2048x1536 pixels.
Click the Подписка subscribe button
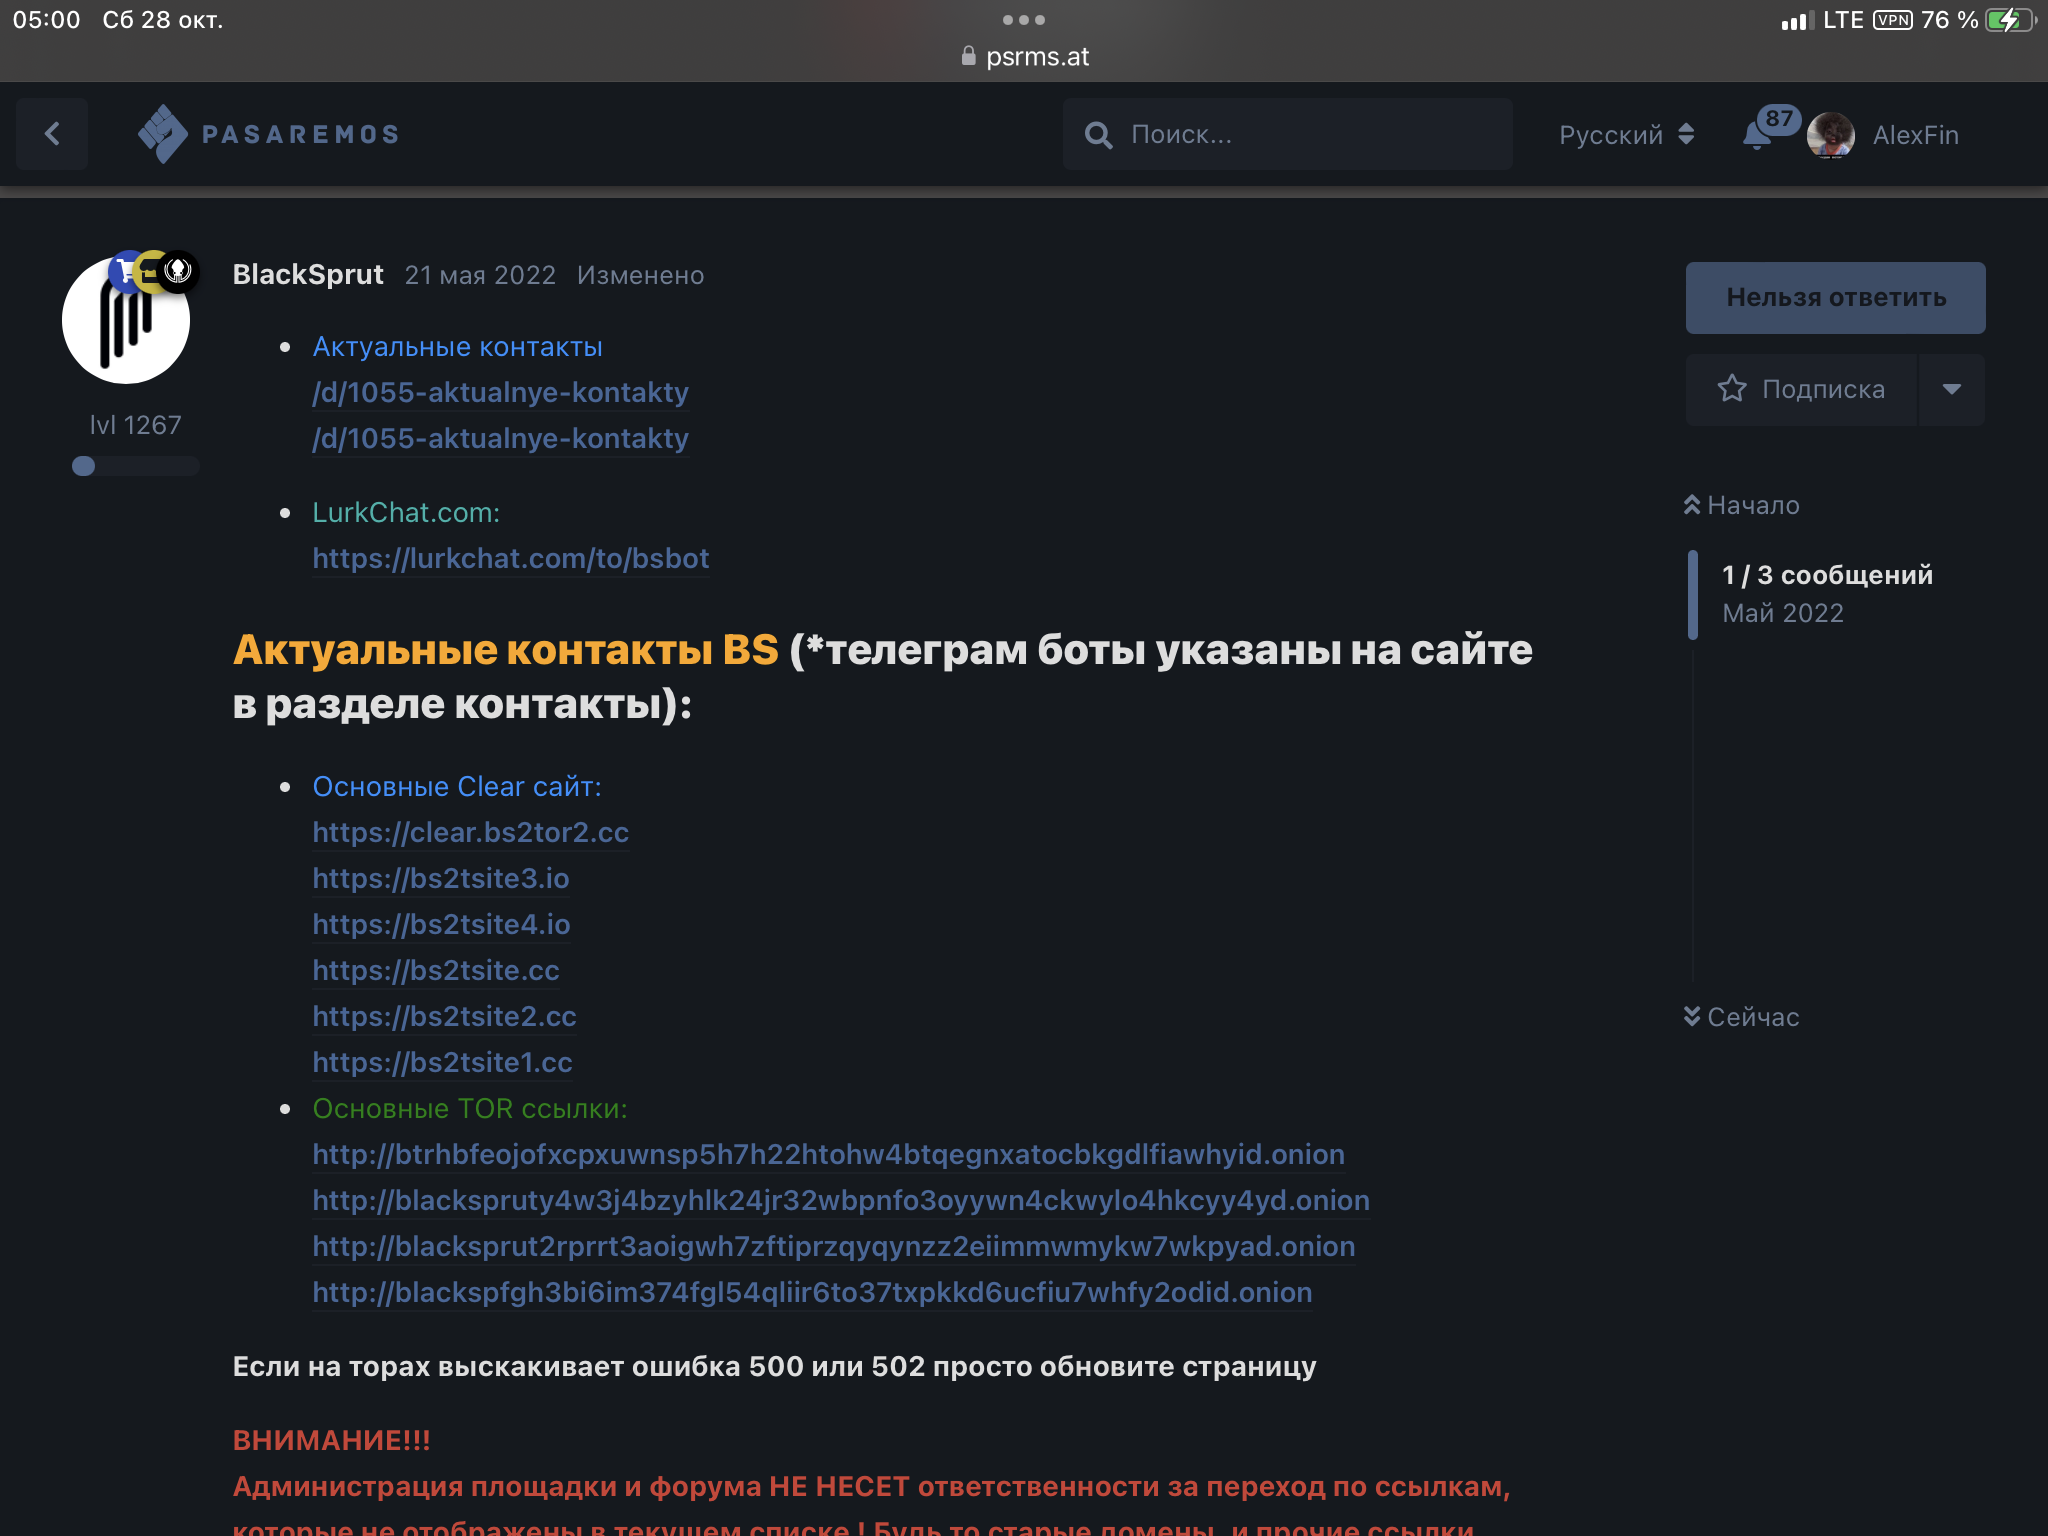coord(1801,390)
